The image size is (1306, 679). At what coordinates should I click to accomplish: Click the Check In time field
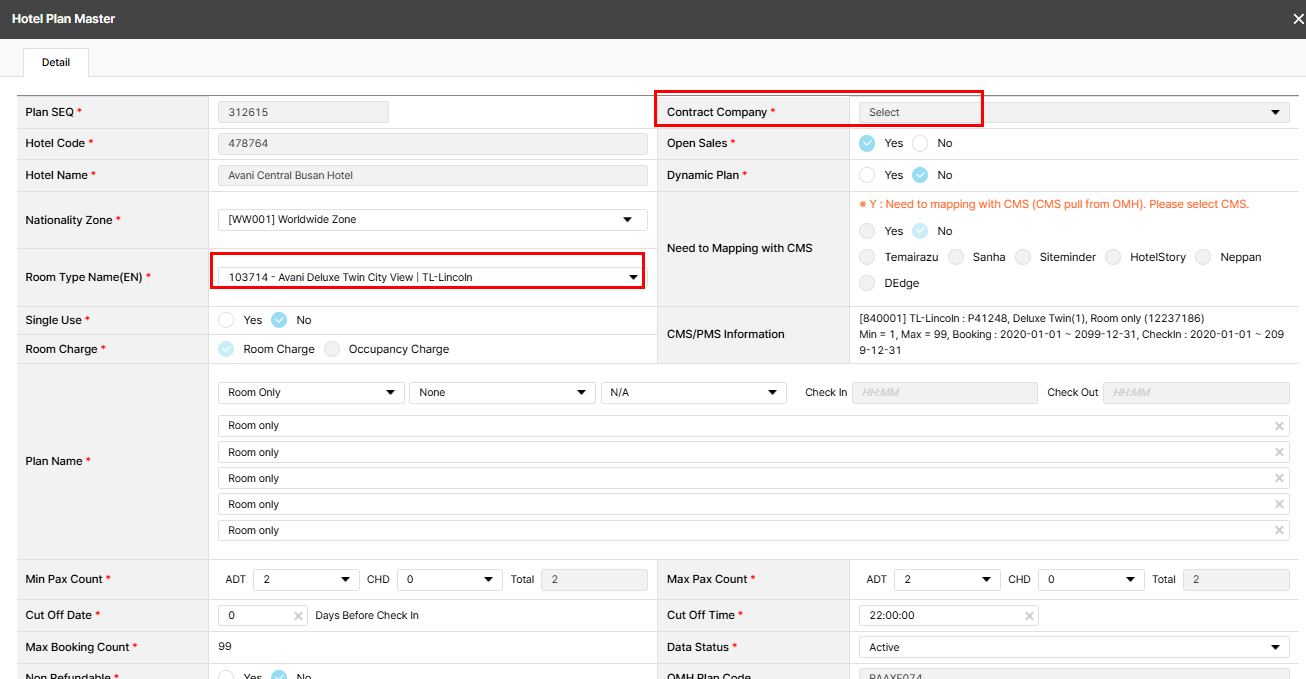pyautogui.click(x=944, y=393)
